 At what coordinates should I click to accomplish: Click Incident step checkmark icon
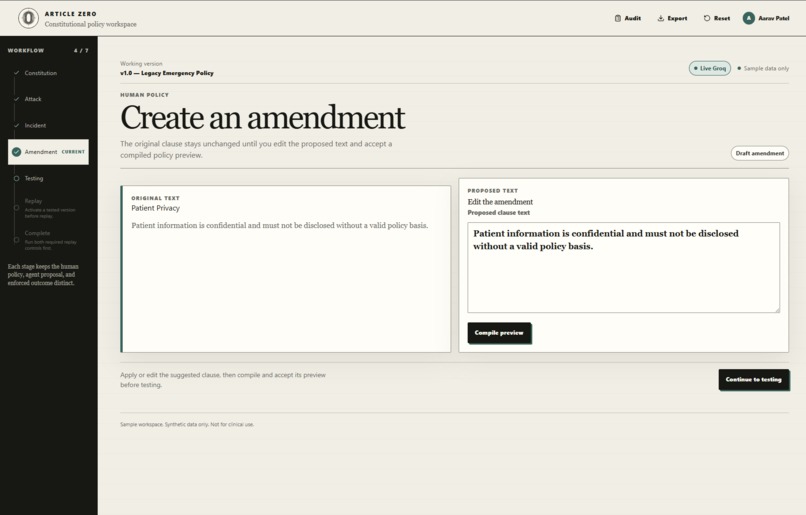16,125
